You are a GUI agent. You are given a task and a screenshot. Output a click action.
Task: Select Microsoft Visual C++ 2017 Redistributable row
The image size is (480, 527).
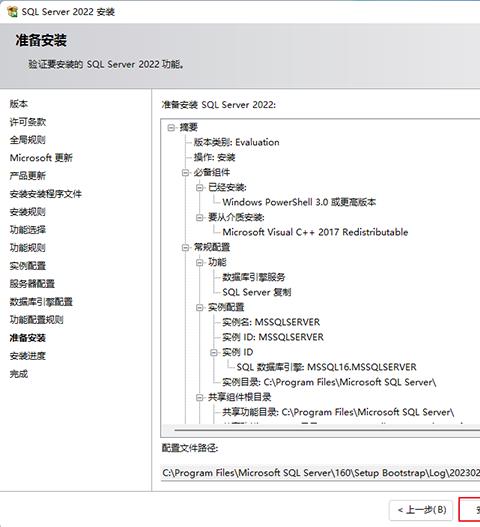(x=315, y=232)
